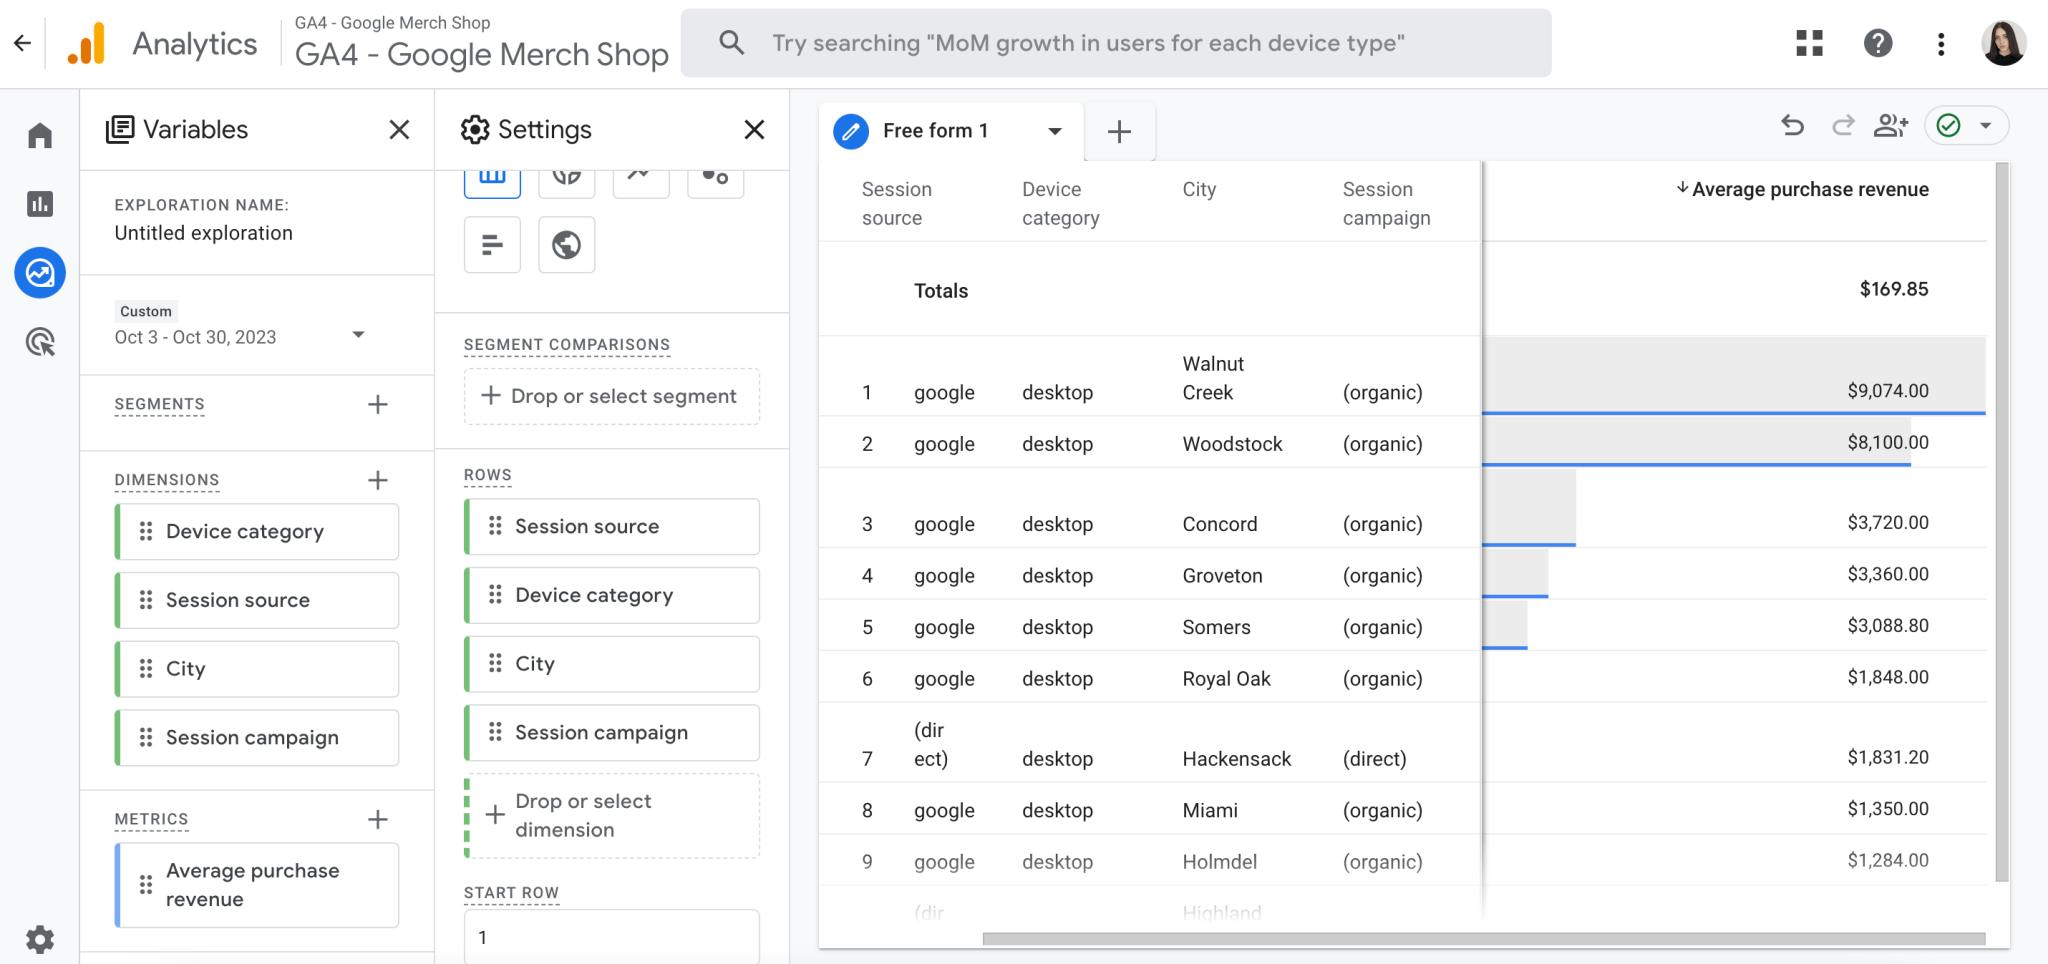Pick the horizontal bar chart visualization
Image resolution: width=2048 pixels, height=964 pixels.
point(492,244)
